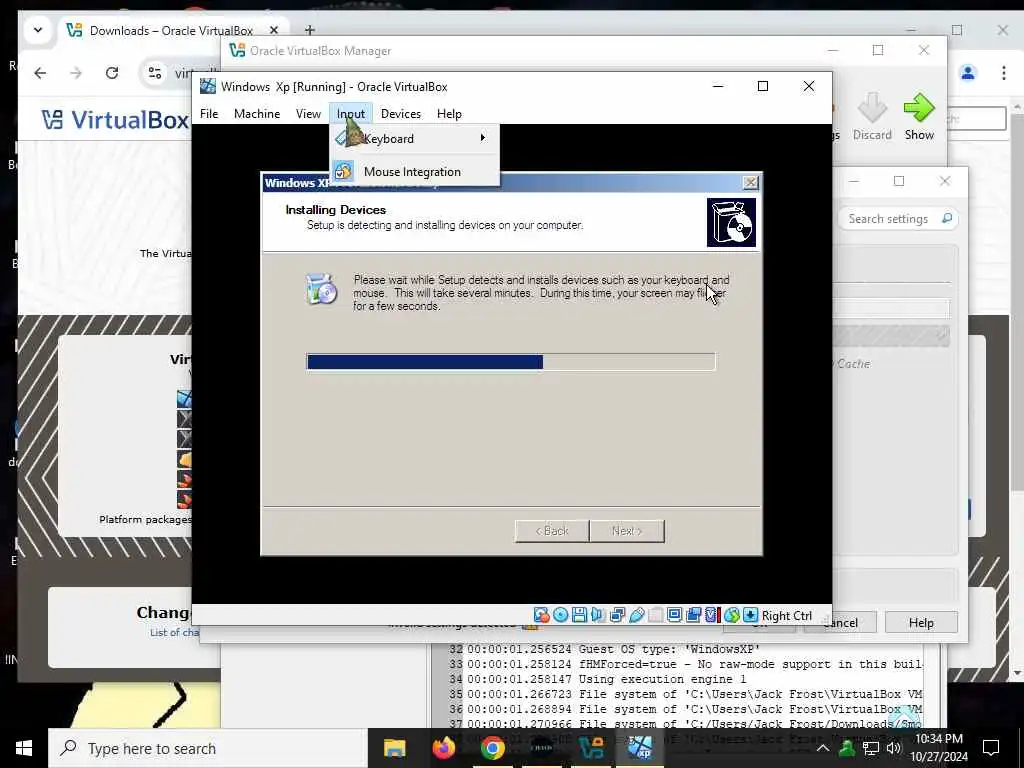Open the taskbar clock showing 10:34 PM
This screenshot has width=1024, height=768.
coord(939,748)
